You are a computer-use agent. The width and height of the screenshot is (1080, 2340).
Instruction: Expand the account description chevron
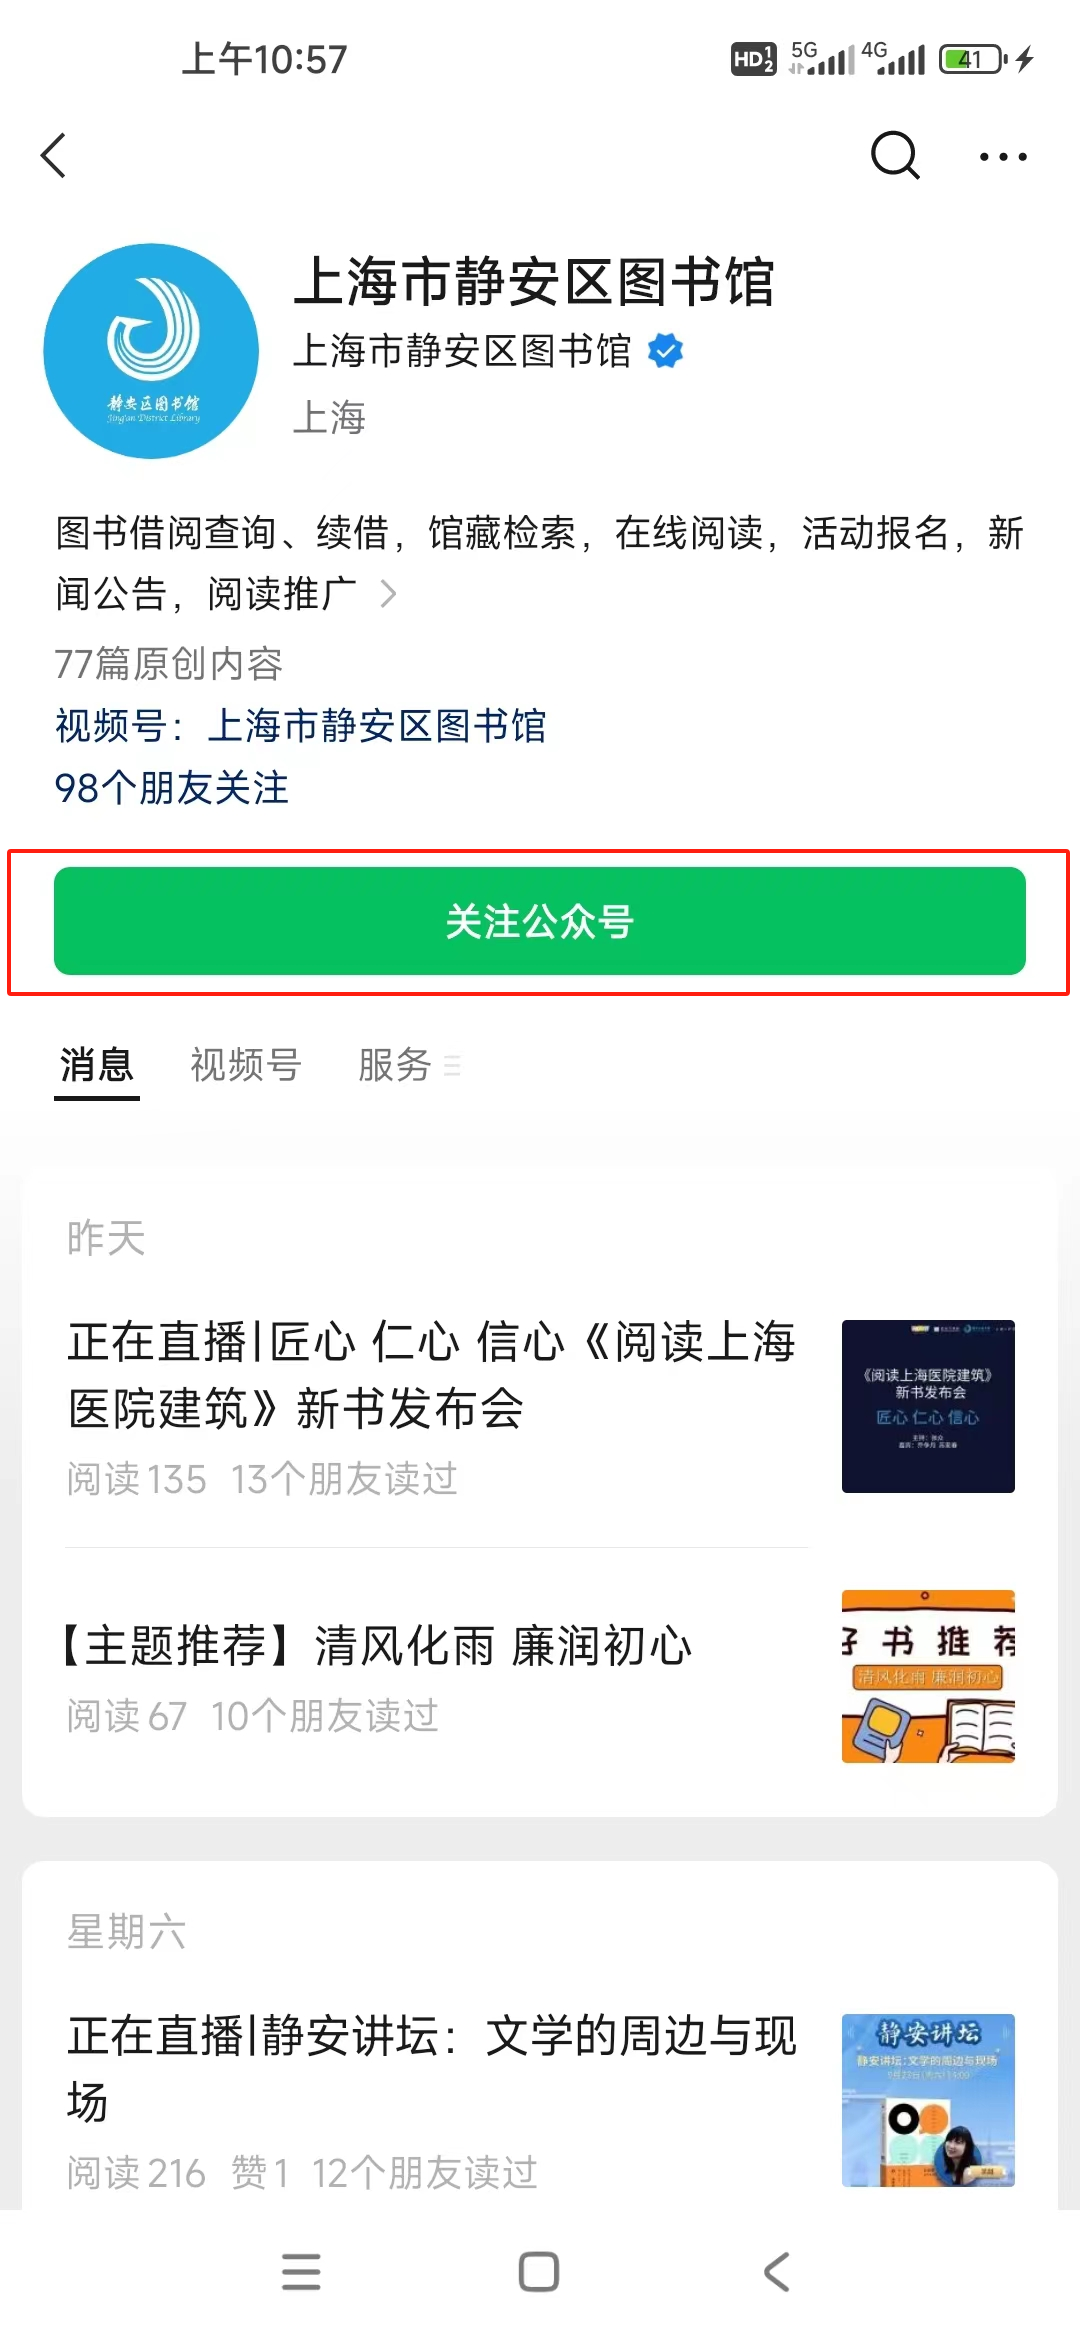tap(389, 594)
